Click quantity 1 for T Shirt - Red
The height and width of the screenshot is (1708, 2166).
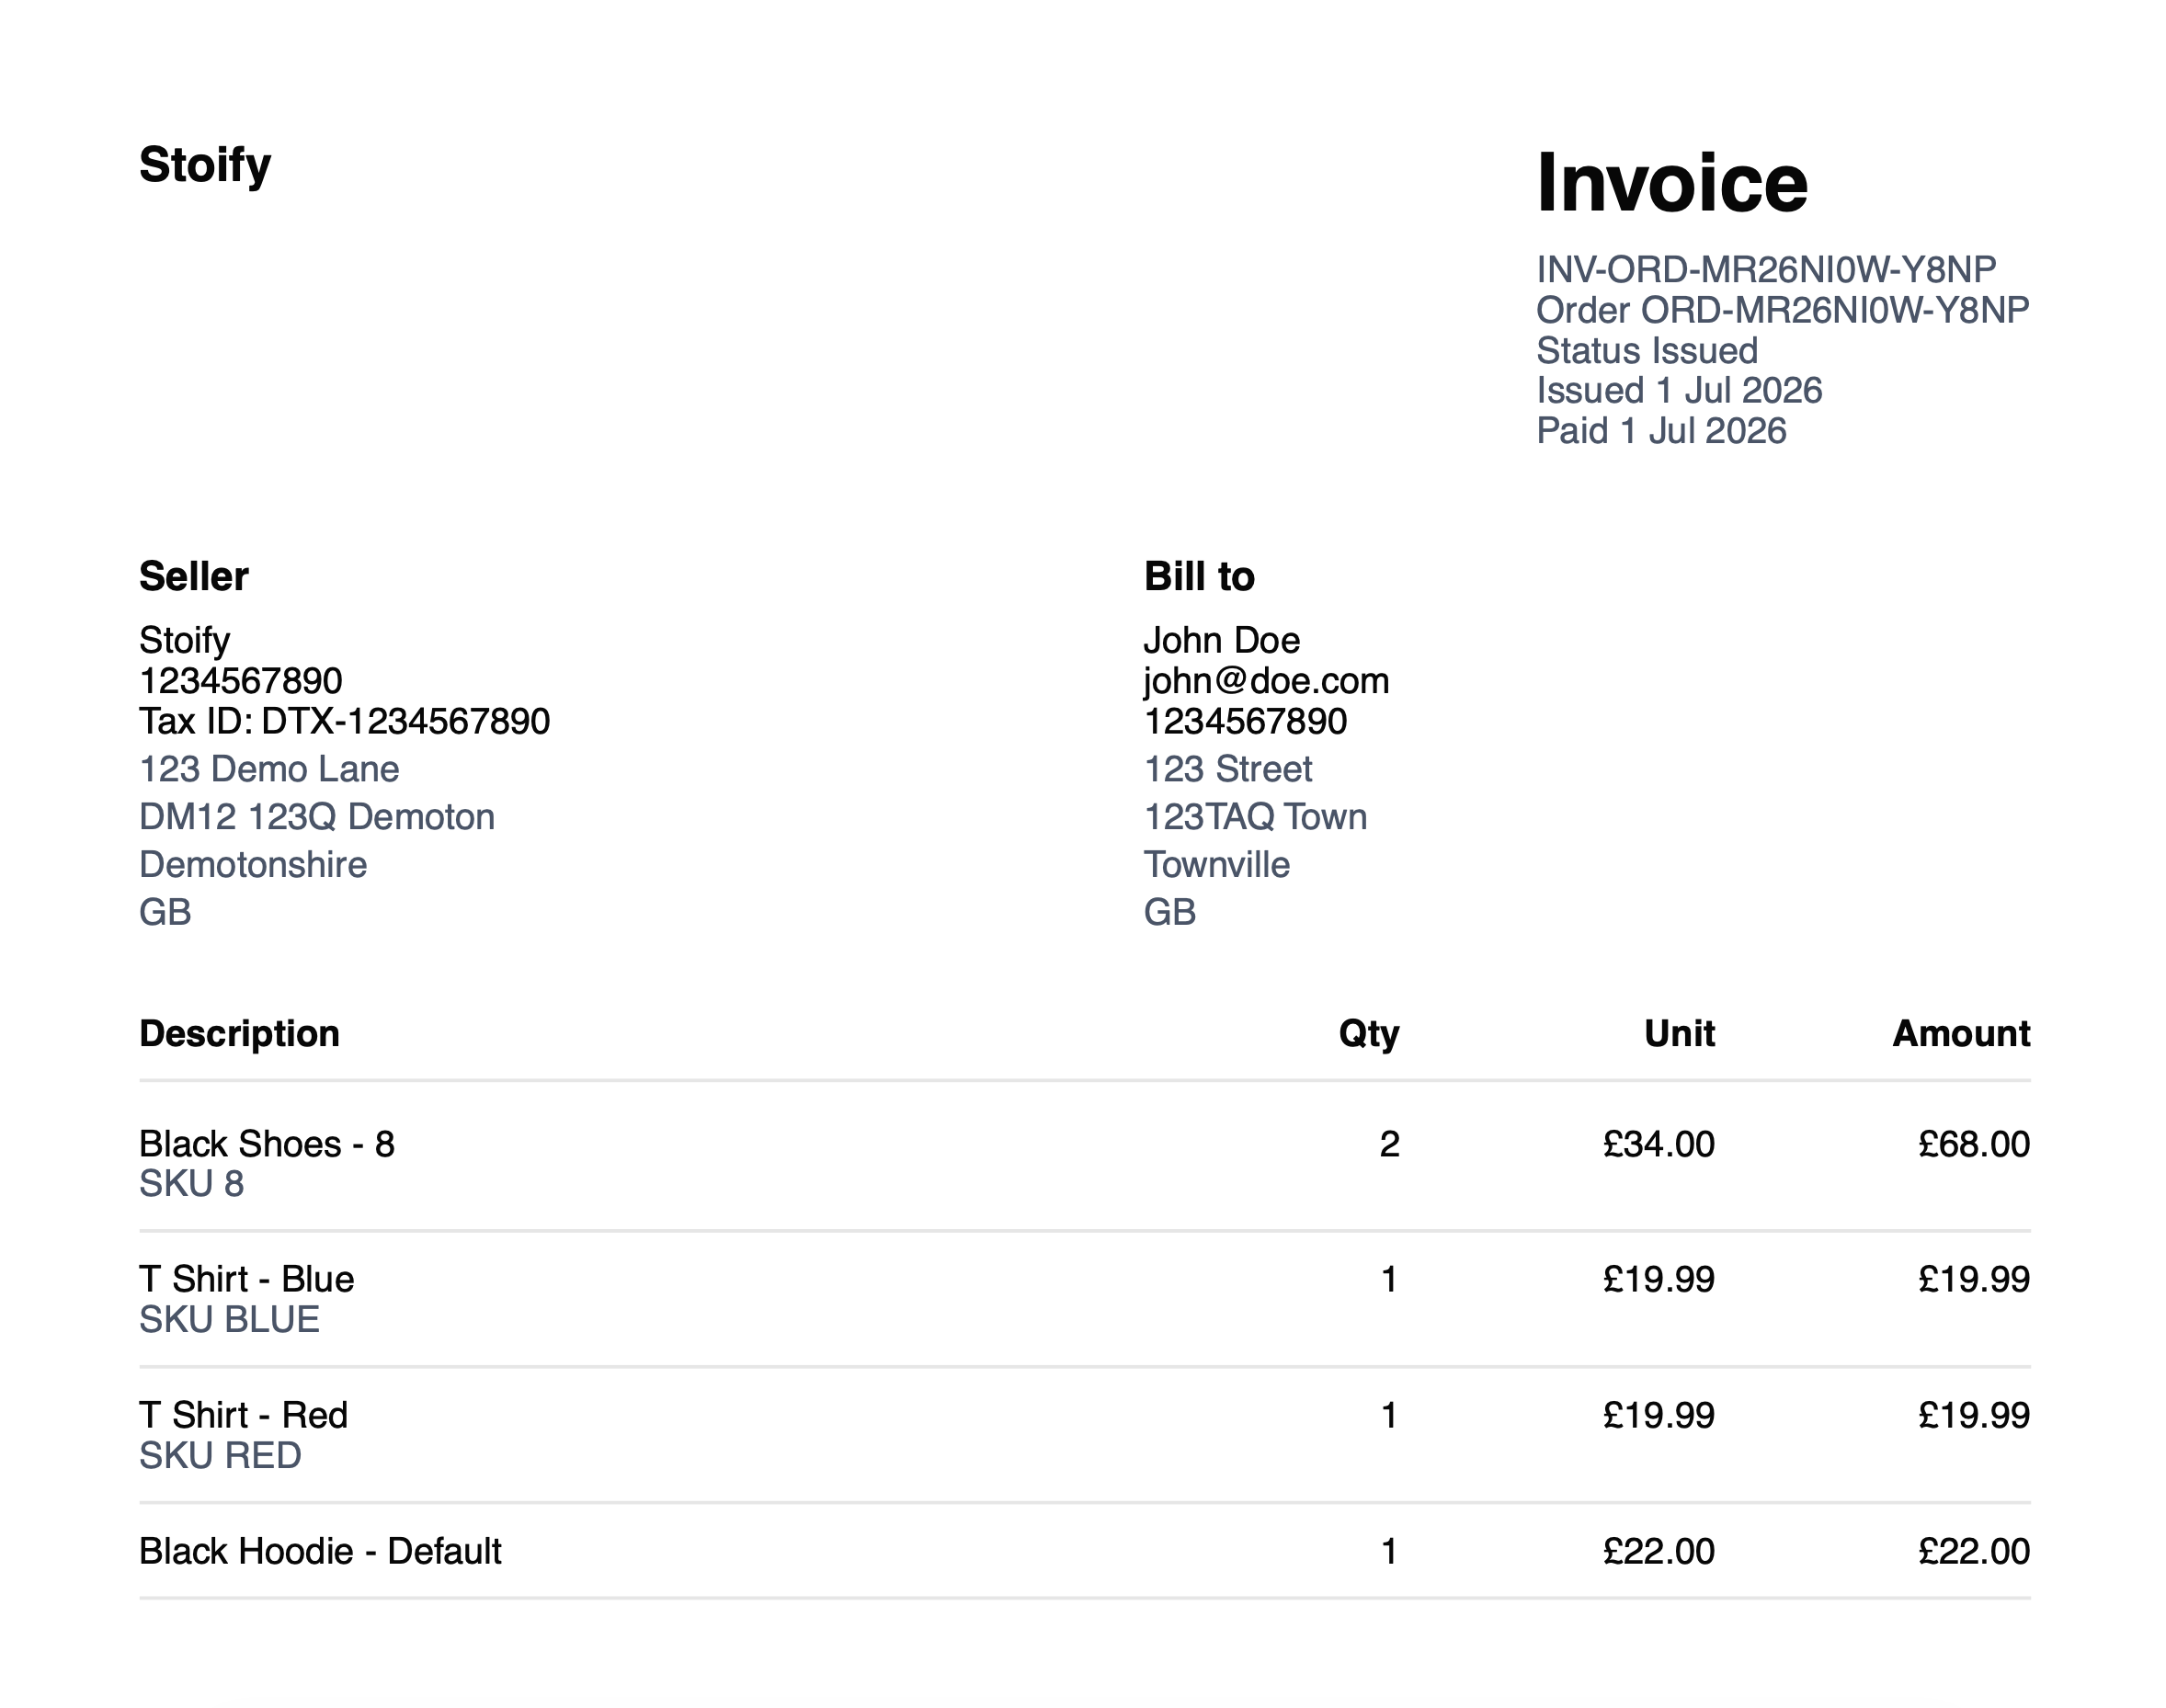1389,1416
